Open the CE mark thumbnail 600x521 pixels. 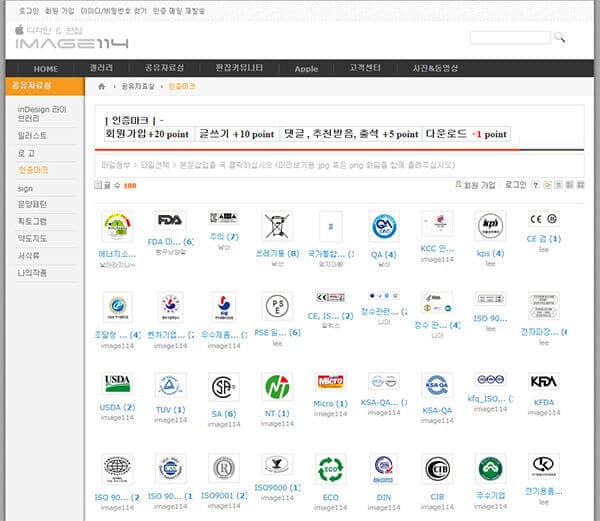(543, 219)
